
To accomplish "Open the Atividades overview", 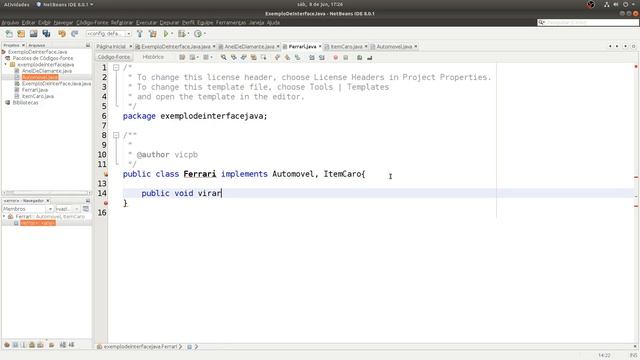I will click(x=16, y=4).
